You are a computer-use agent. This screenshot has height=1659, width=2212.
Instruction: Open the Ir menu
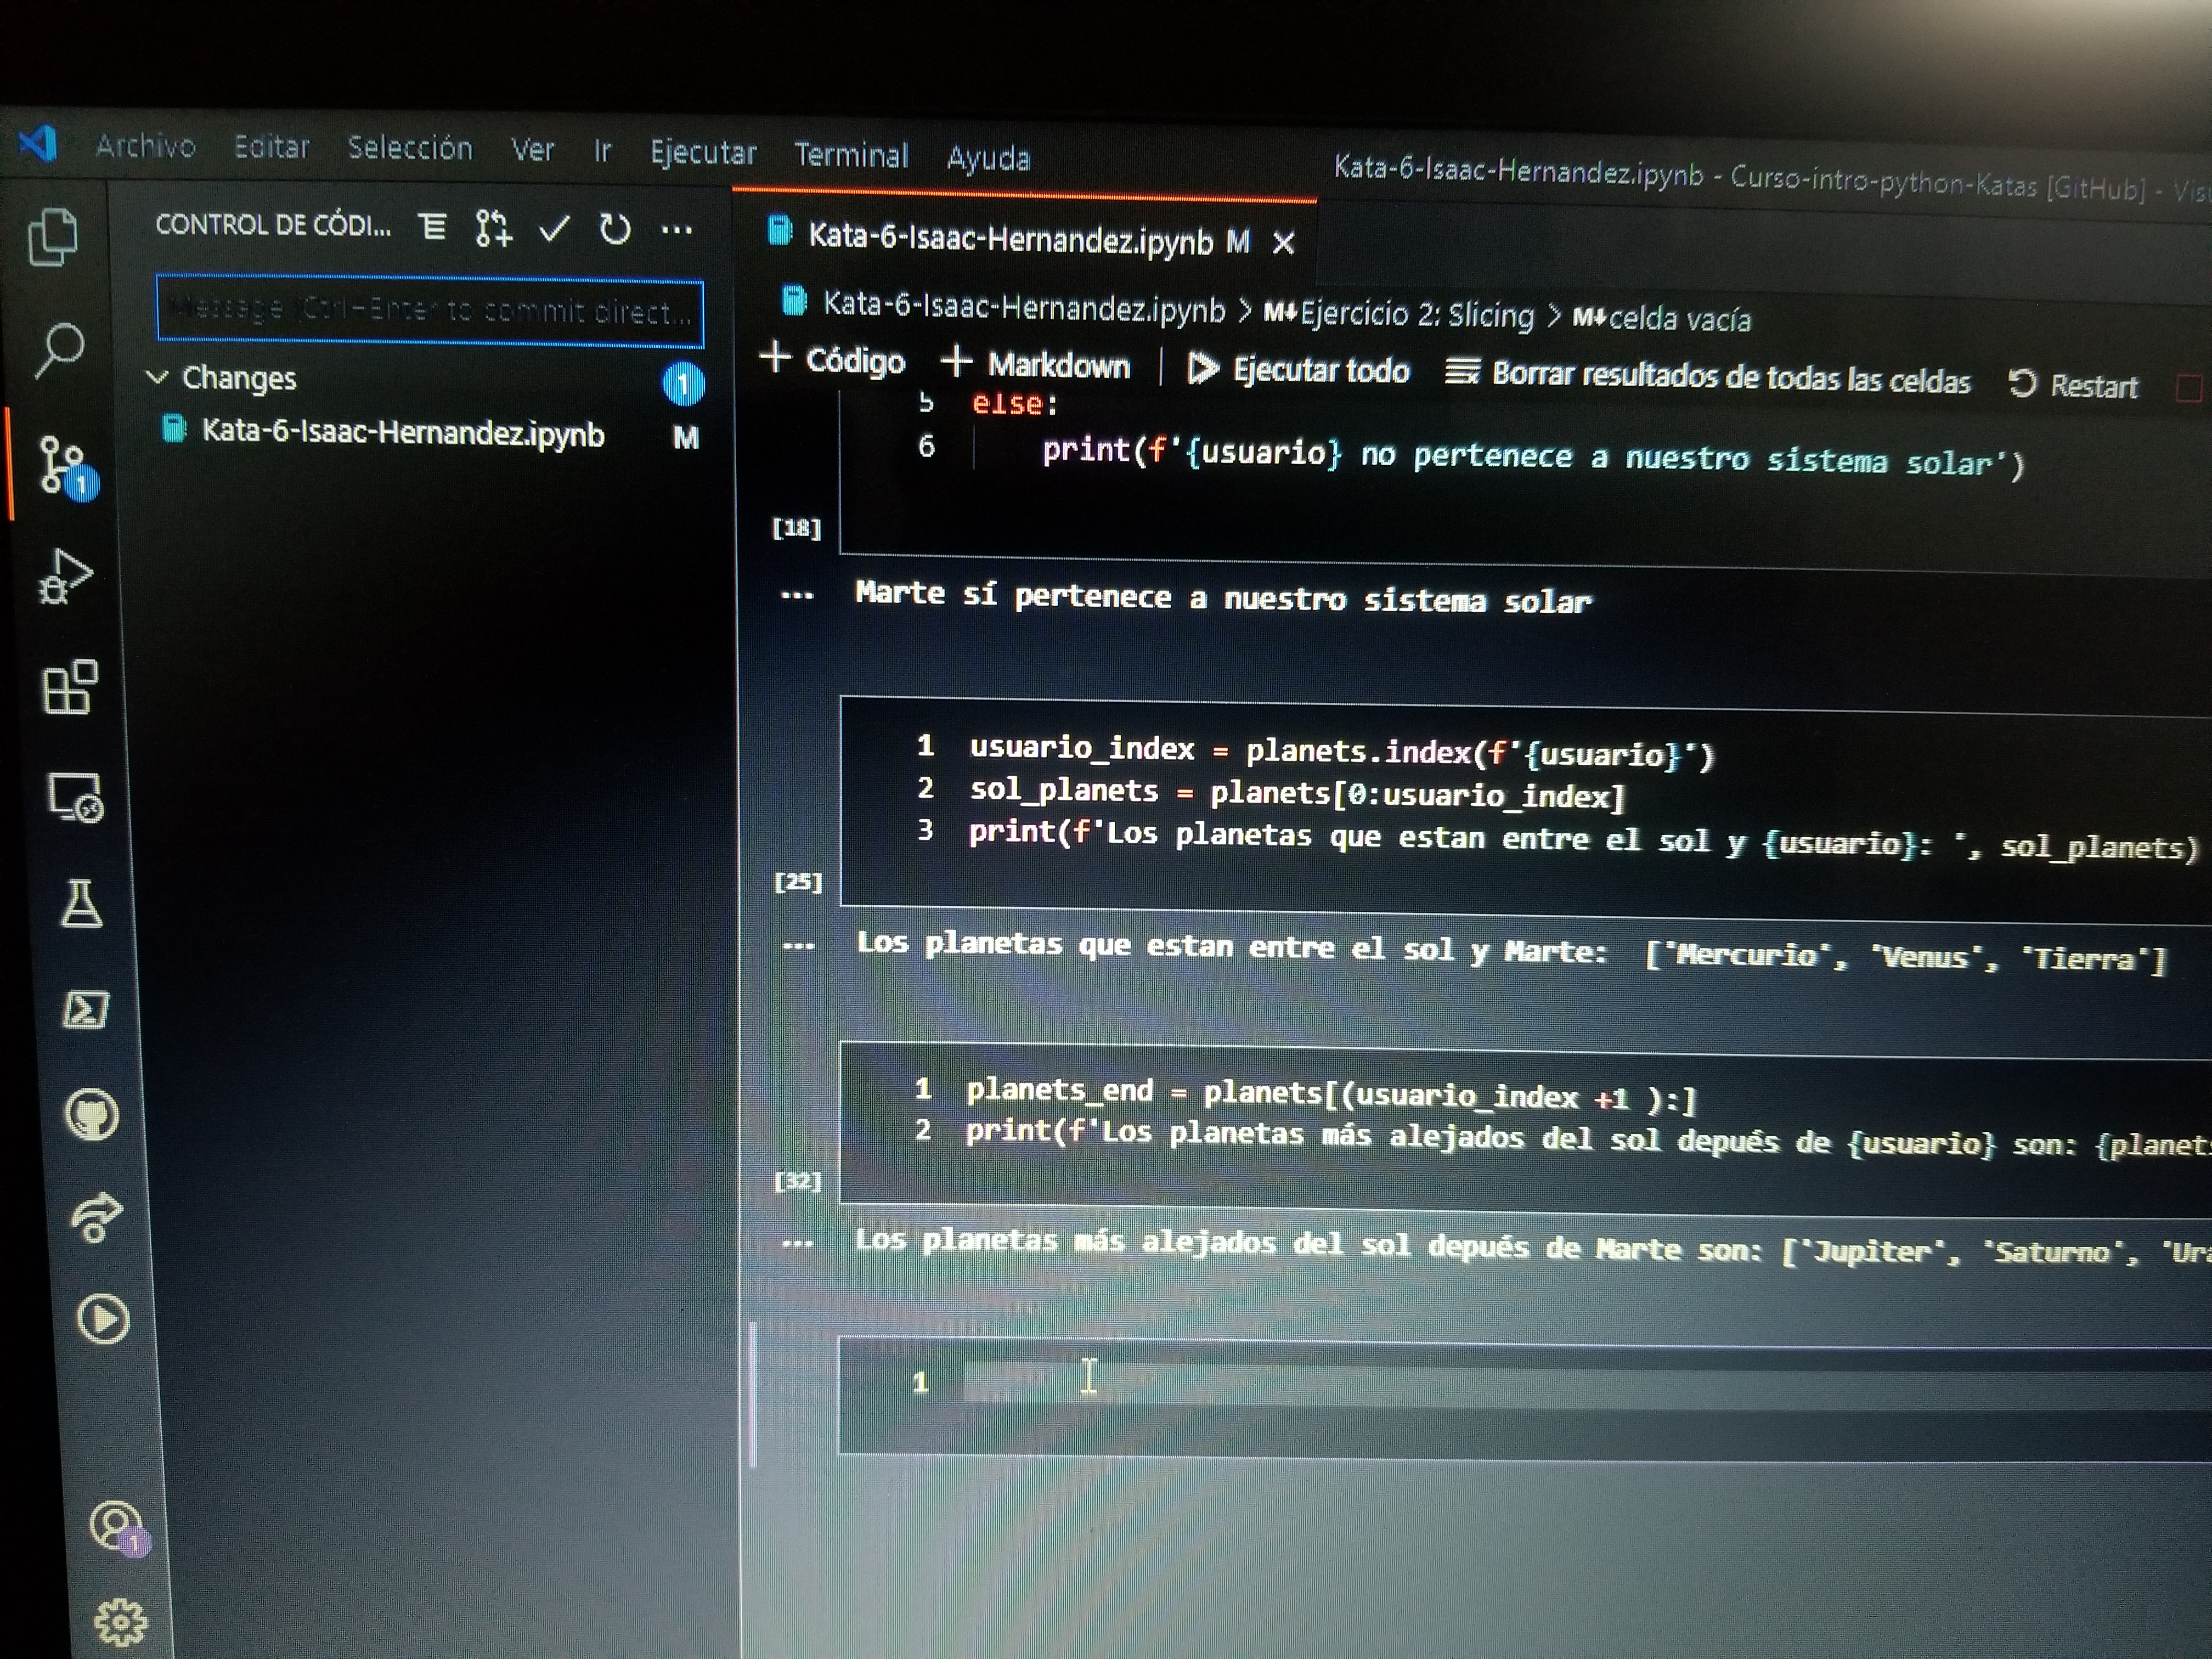pyautogui.click(x=602, y=151)
